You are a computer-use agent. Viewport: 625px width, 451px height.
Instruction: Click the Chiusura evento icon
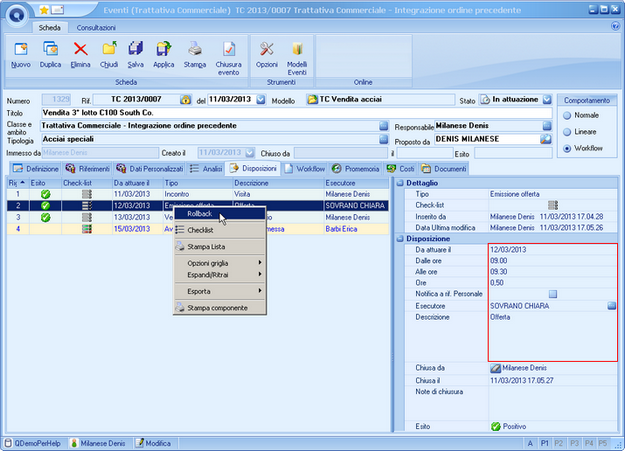228,49
